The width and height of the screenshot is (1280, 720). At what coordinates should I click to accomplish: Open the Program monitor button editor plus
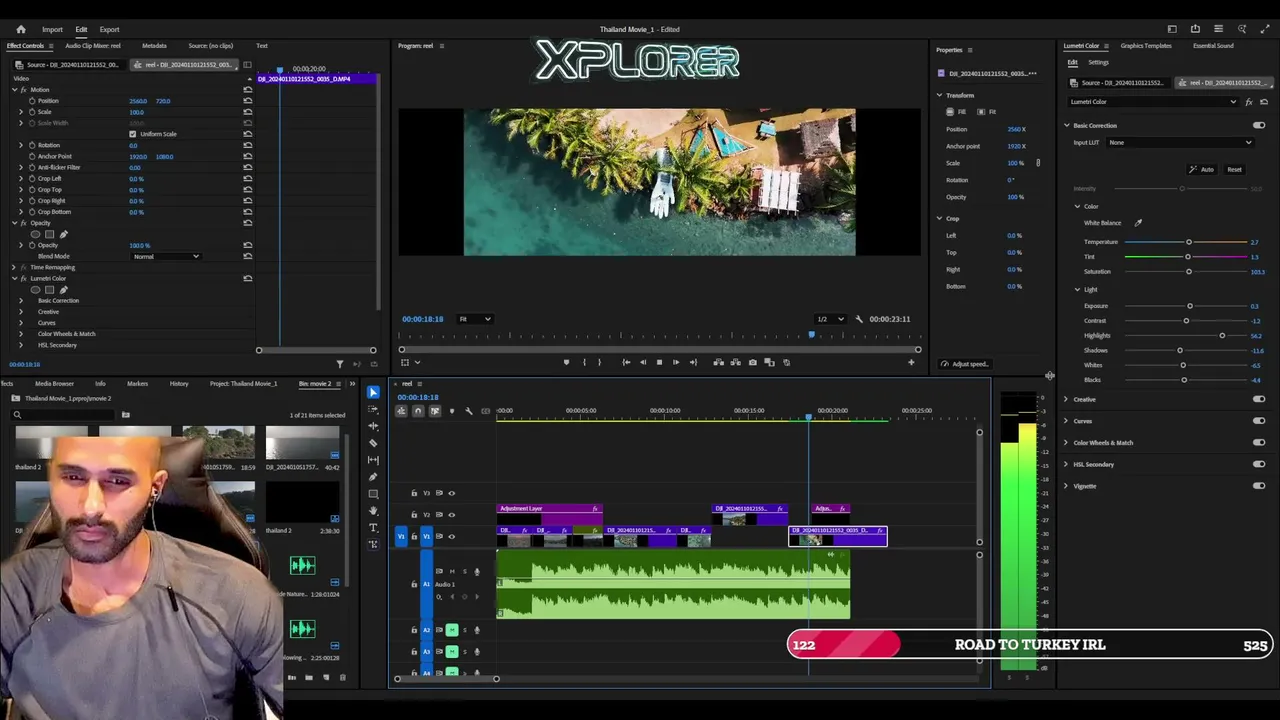tap(911, 362)
